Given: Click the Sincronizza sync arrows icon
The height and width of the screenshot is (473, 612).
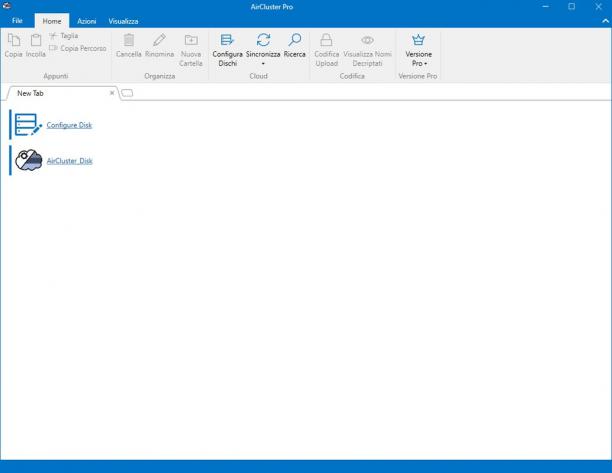Looking at the screenshot, I should point(263,40).
